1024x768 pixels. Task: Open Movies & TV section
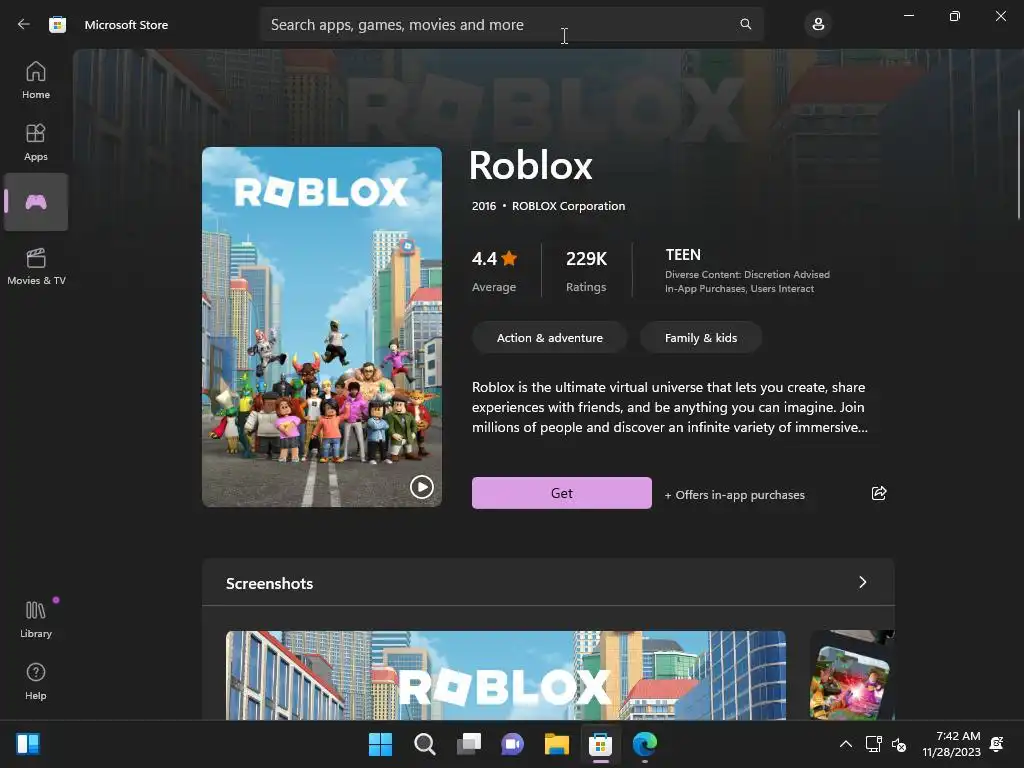(36, 266)
